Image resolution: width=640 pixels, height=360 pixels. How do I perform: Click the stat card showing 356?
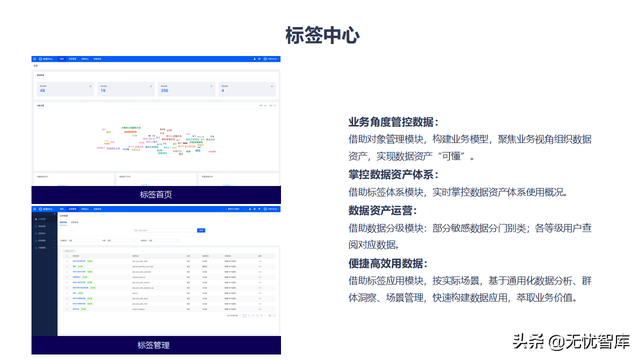click(x=186, y=89)
